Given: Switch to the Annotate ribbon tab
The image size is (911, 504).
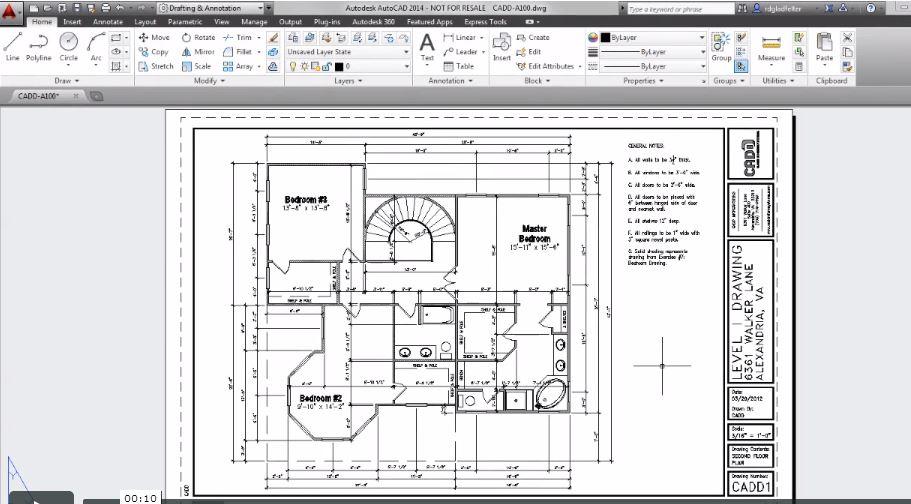Looking at the screenshot, I should tap(108, 22).
